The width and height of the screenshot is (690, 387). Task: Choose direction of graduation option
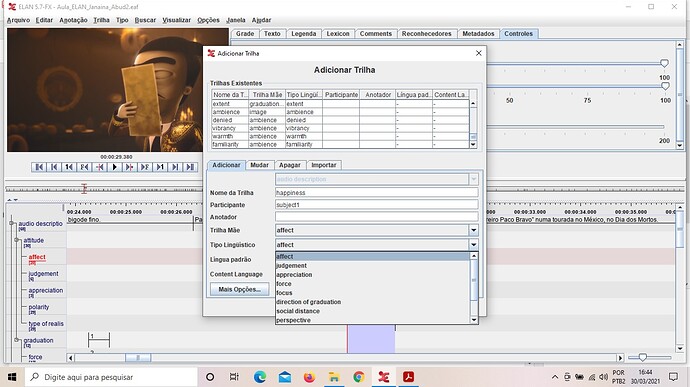pyautogui.click(x=372, y=302)
